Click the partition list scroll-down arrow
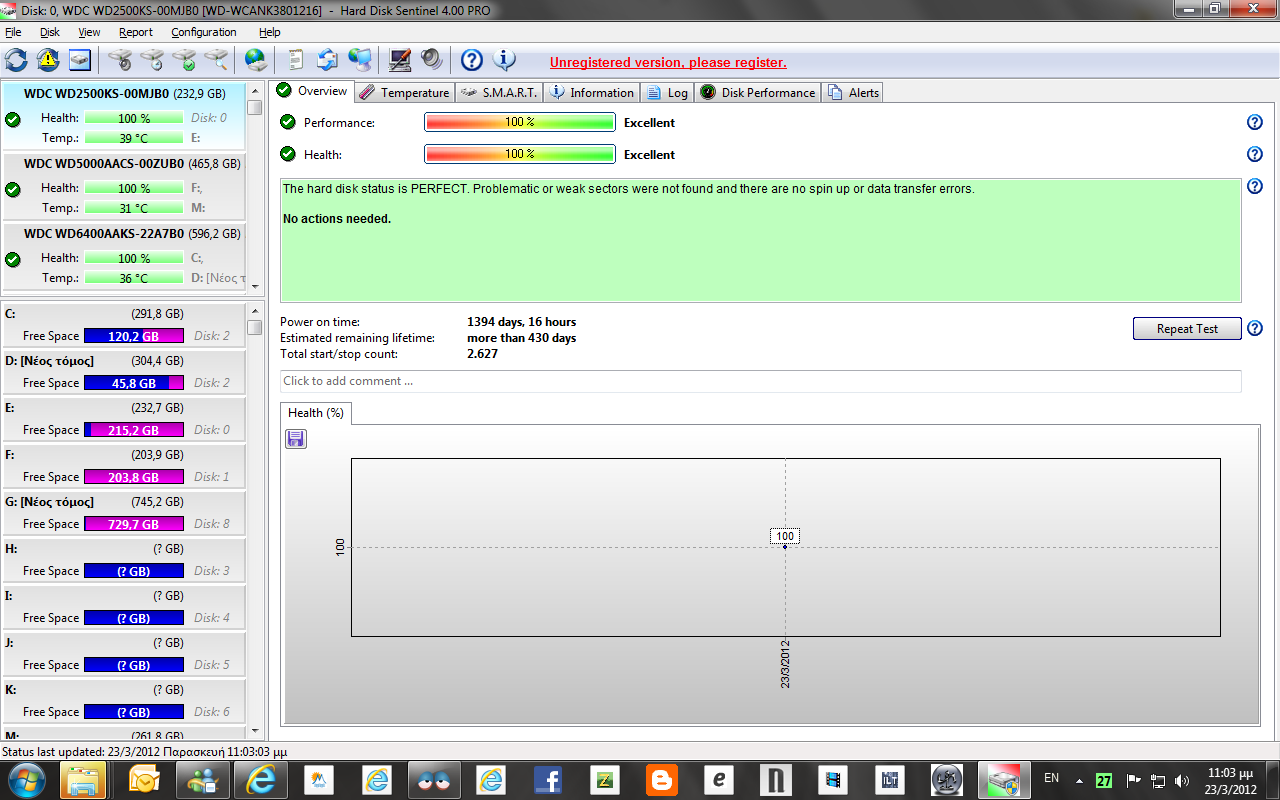 255,732
